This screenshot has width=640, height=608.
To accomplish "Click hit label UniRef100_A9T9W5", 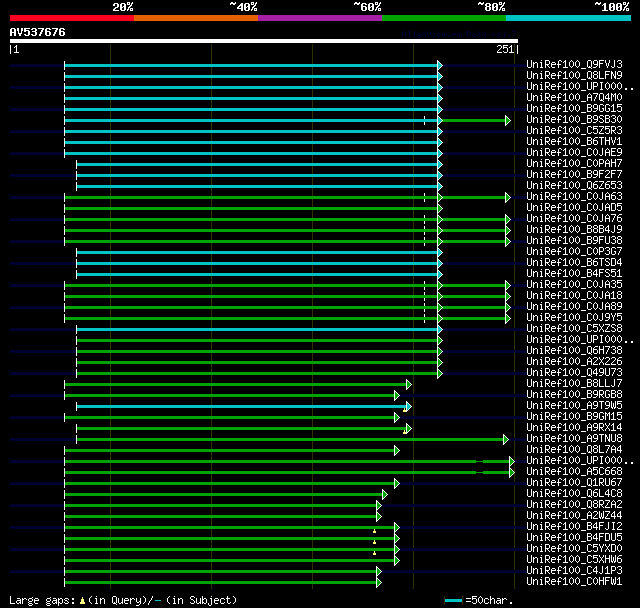I will click(574, 406).
